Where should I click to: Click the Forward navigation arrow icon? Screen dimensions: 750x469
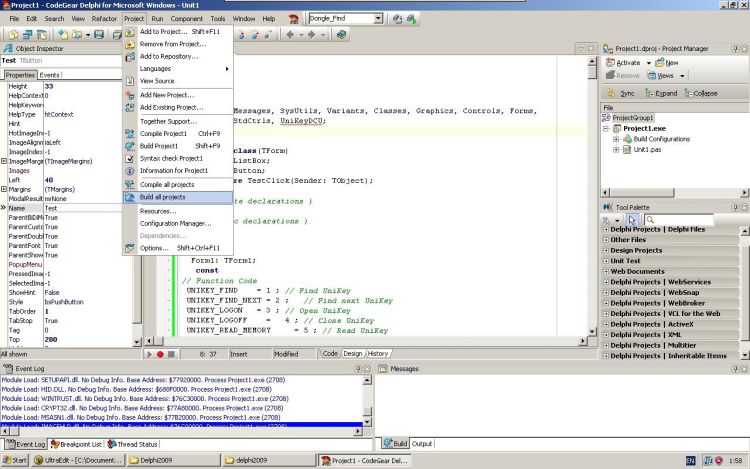[311, 34]
